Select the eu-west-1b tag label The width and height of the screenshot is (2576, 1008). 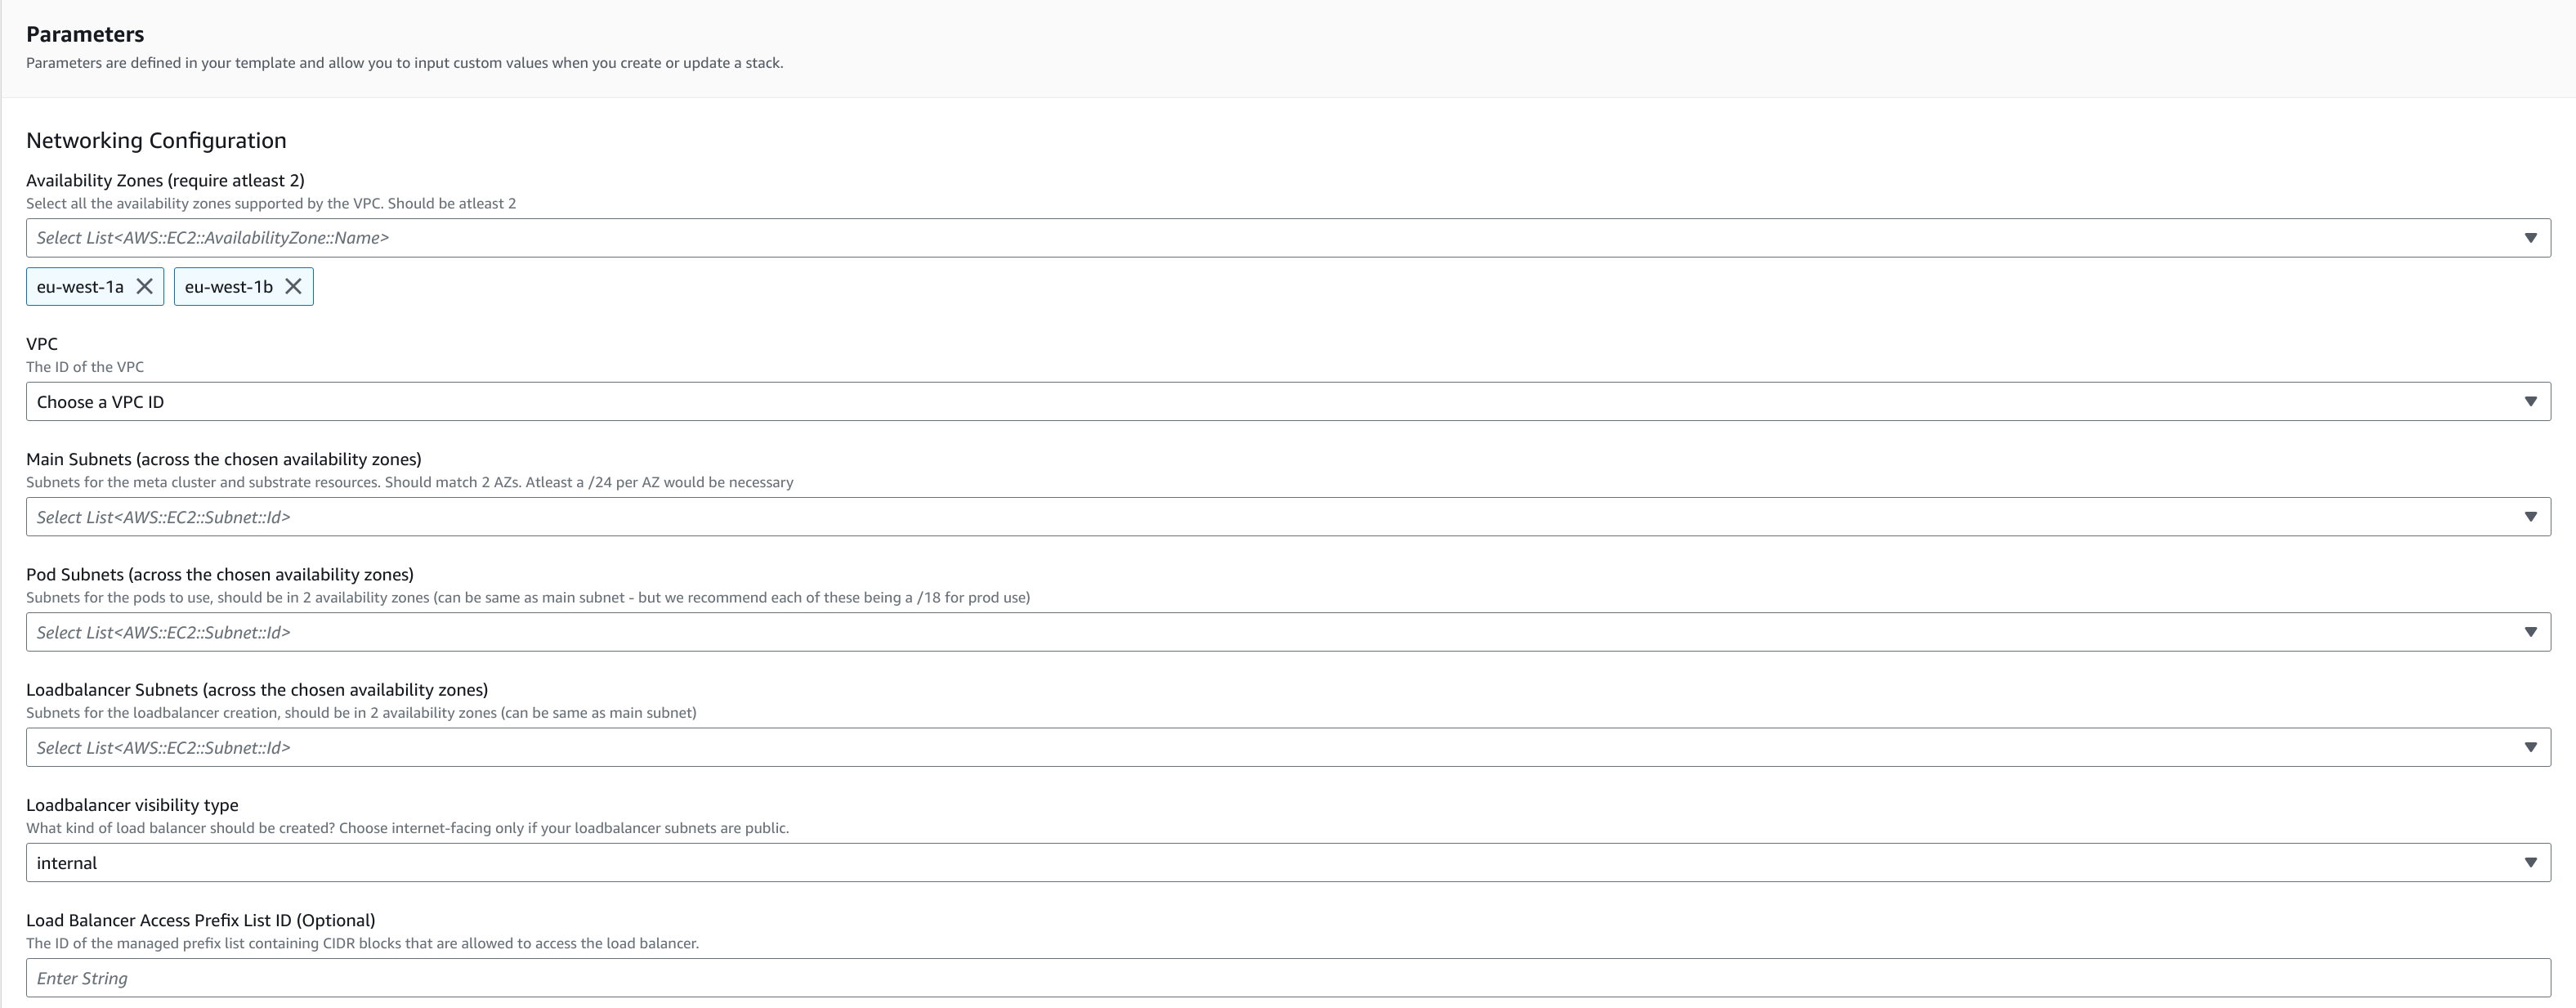point(228,287)
